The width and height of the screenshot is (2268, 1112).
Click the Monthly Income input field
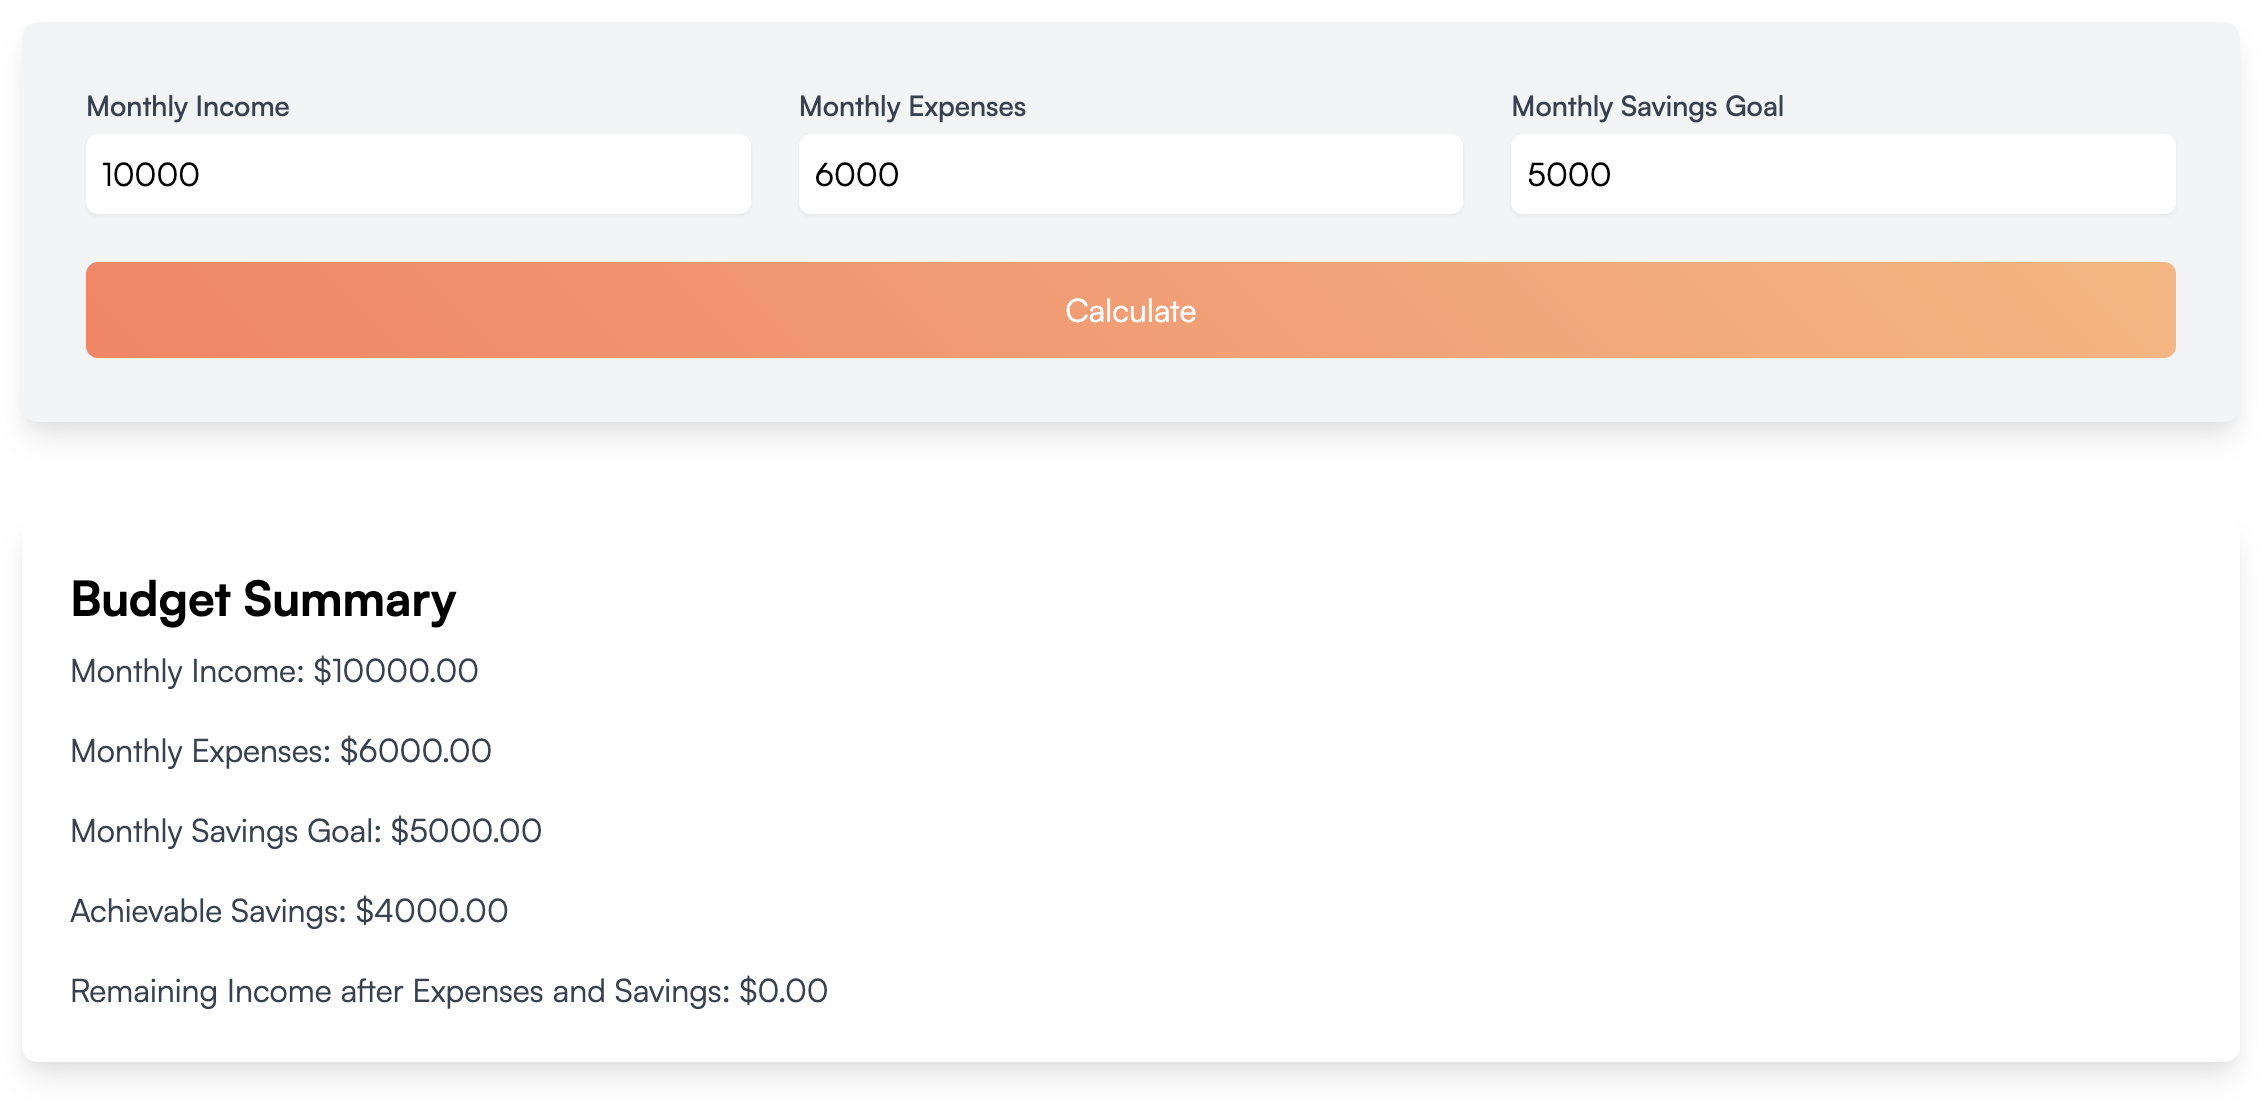click(418, 174)
